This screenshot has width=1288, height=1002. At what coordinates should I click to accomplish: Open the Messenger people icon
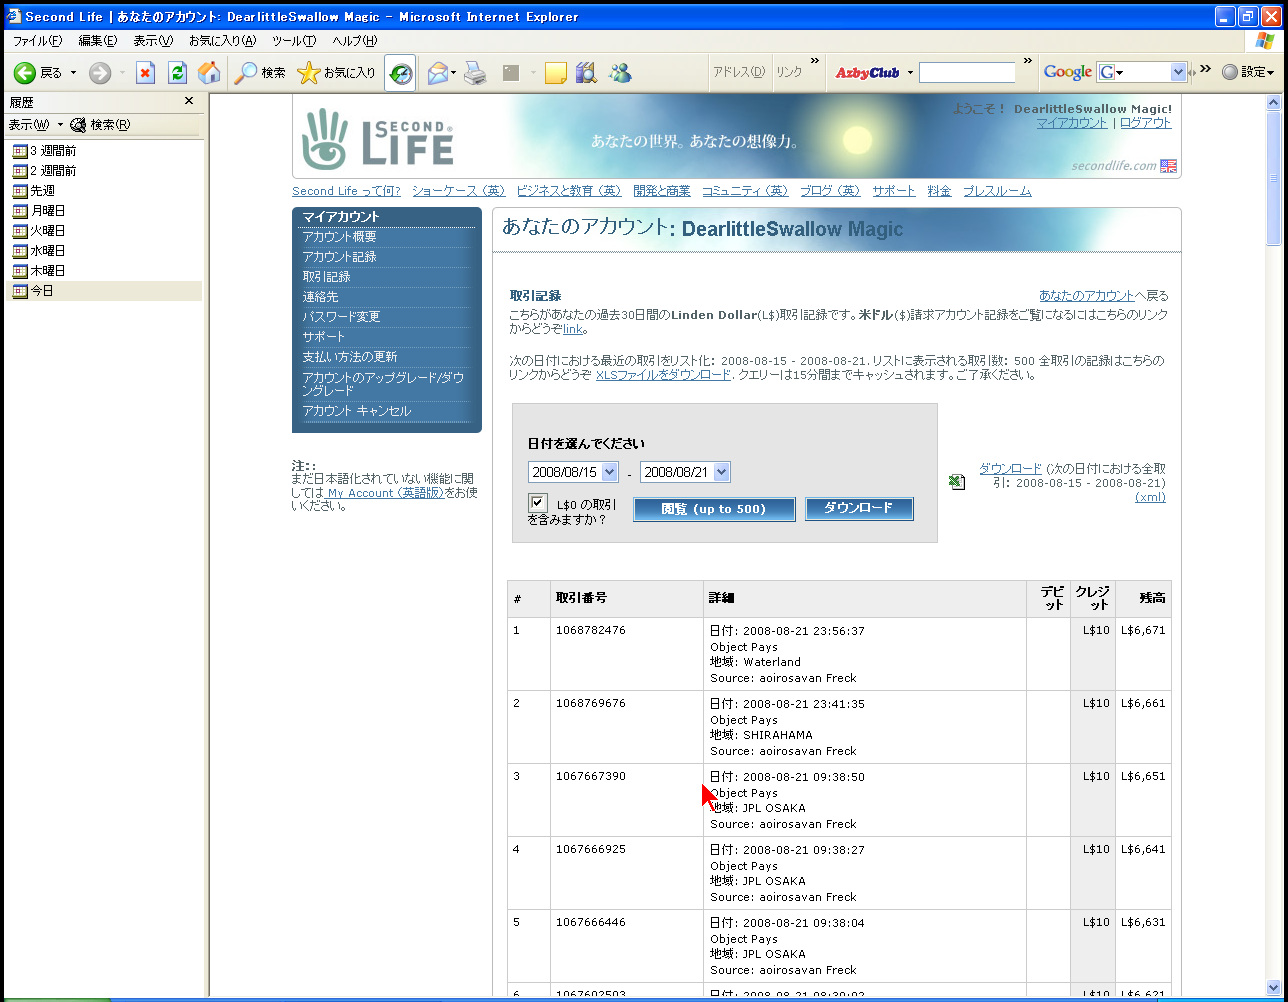click(620, 73)
